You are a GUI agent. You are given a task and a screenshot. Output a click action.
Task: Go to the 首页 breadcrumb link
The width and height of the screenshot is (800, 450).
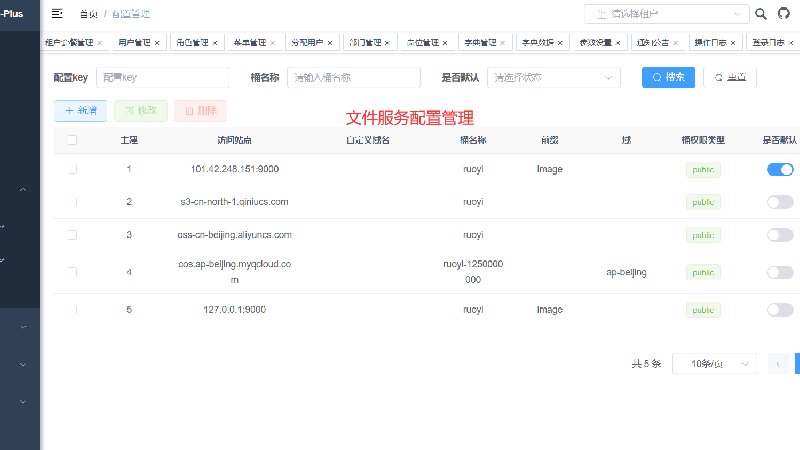[88, 14]
